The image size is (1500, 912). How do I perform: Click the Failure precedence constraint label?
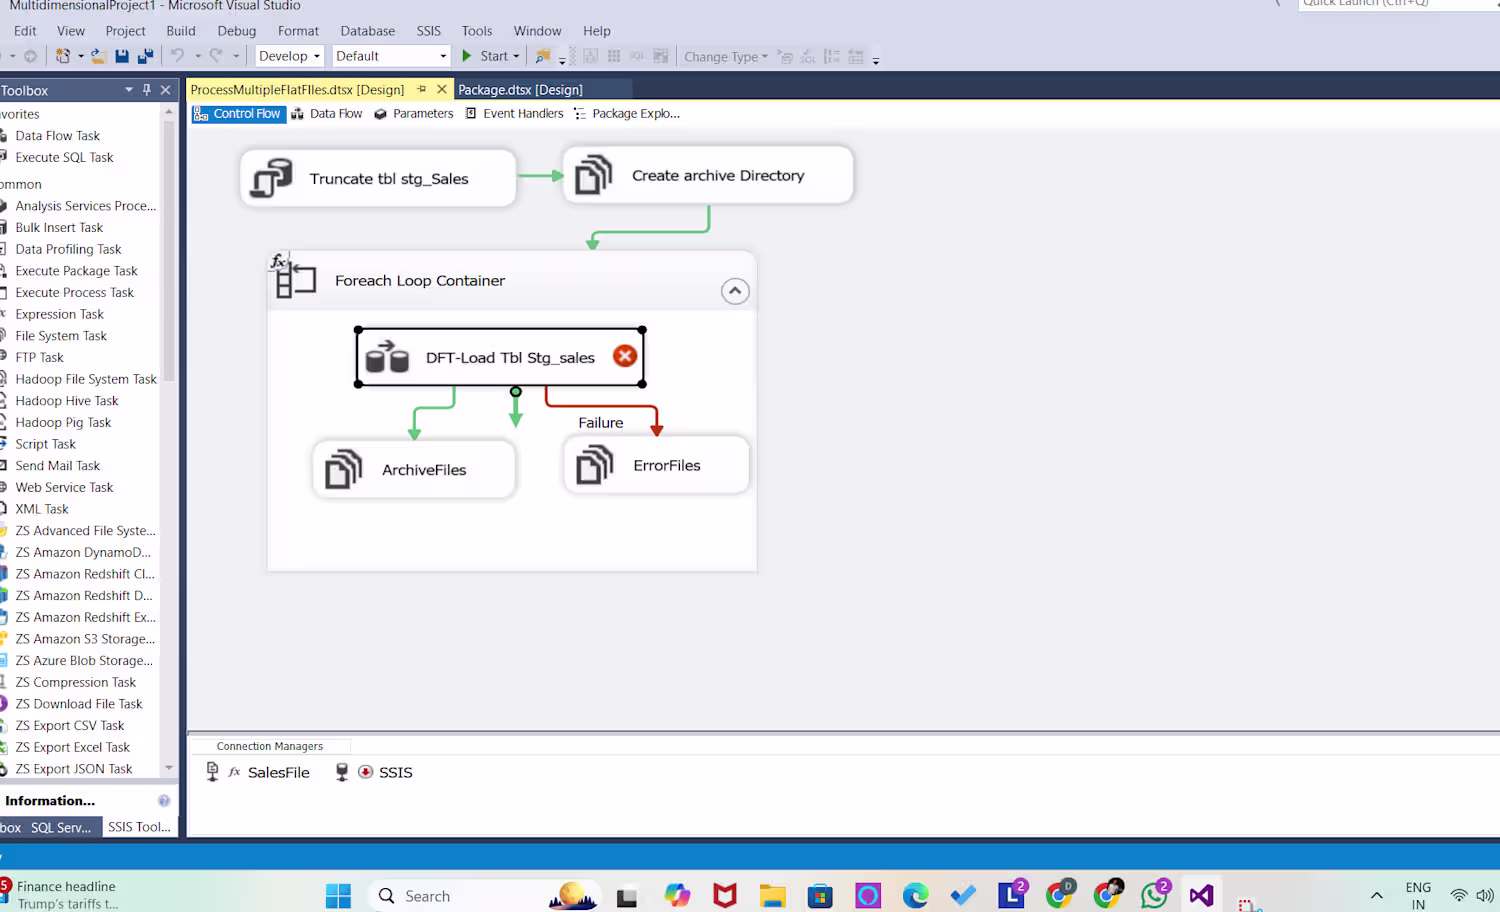click(601, 423)
